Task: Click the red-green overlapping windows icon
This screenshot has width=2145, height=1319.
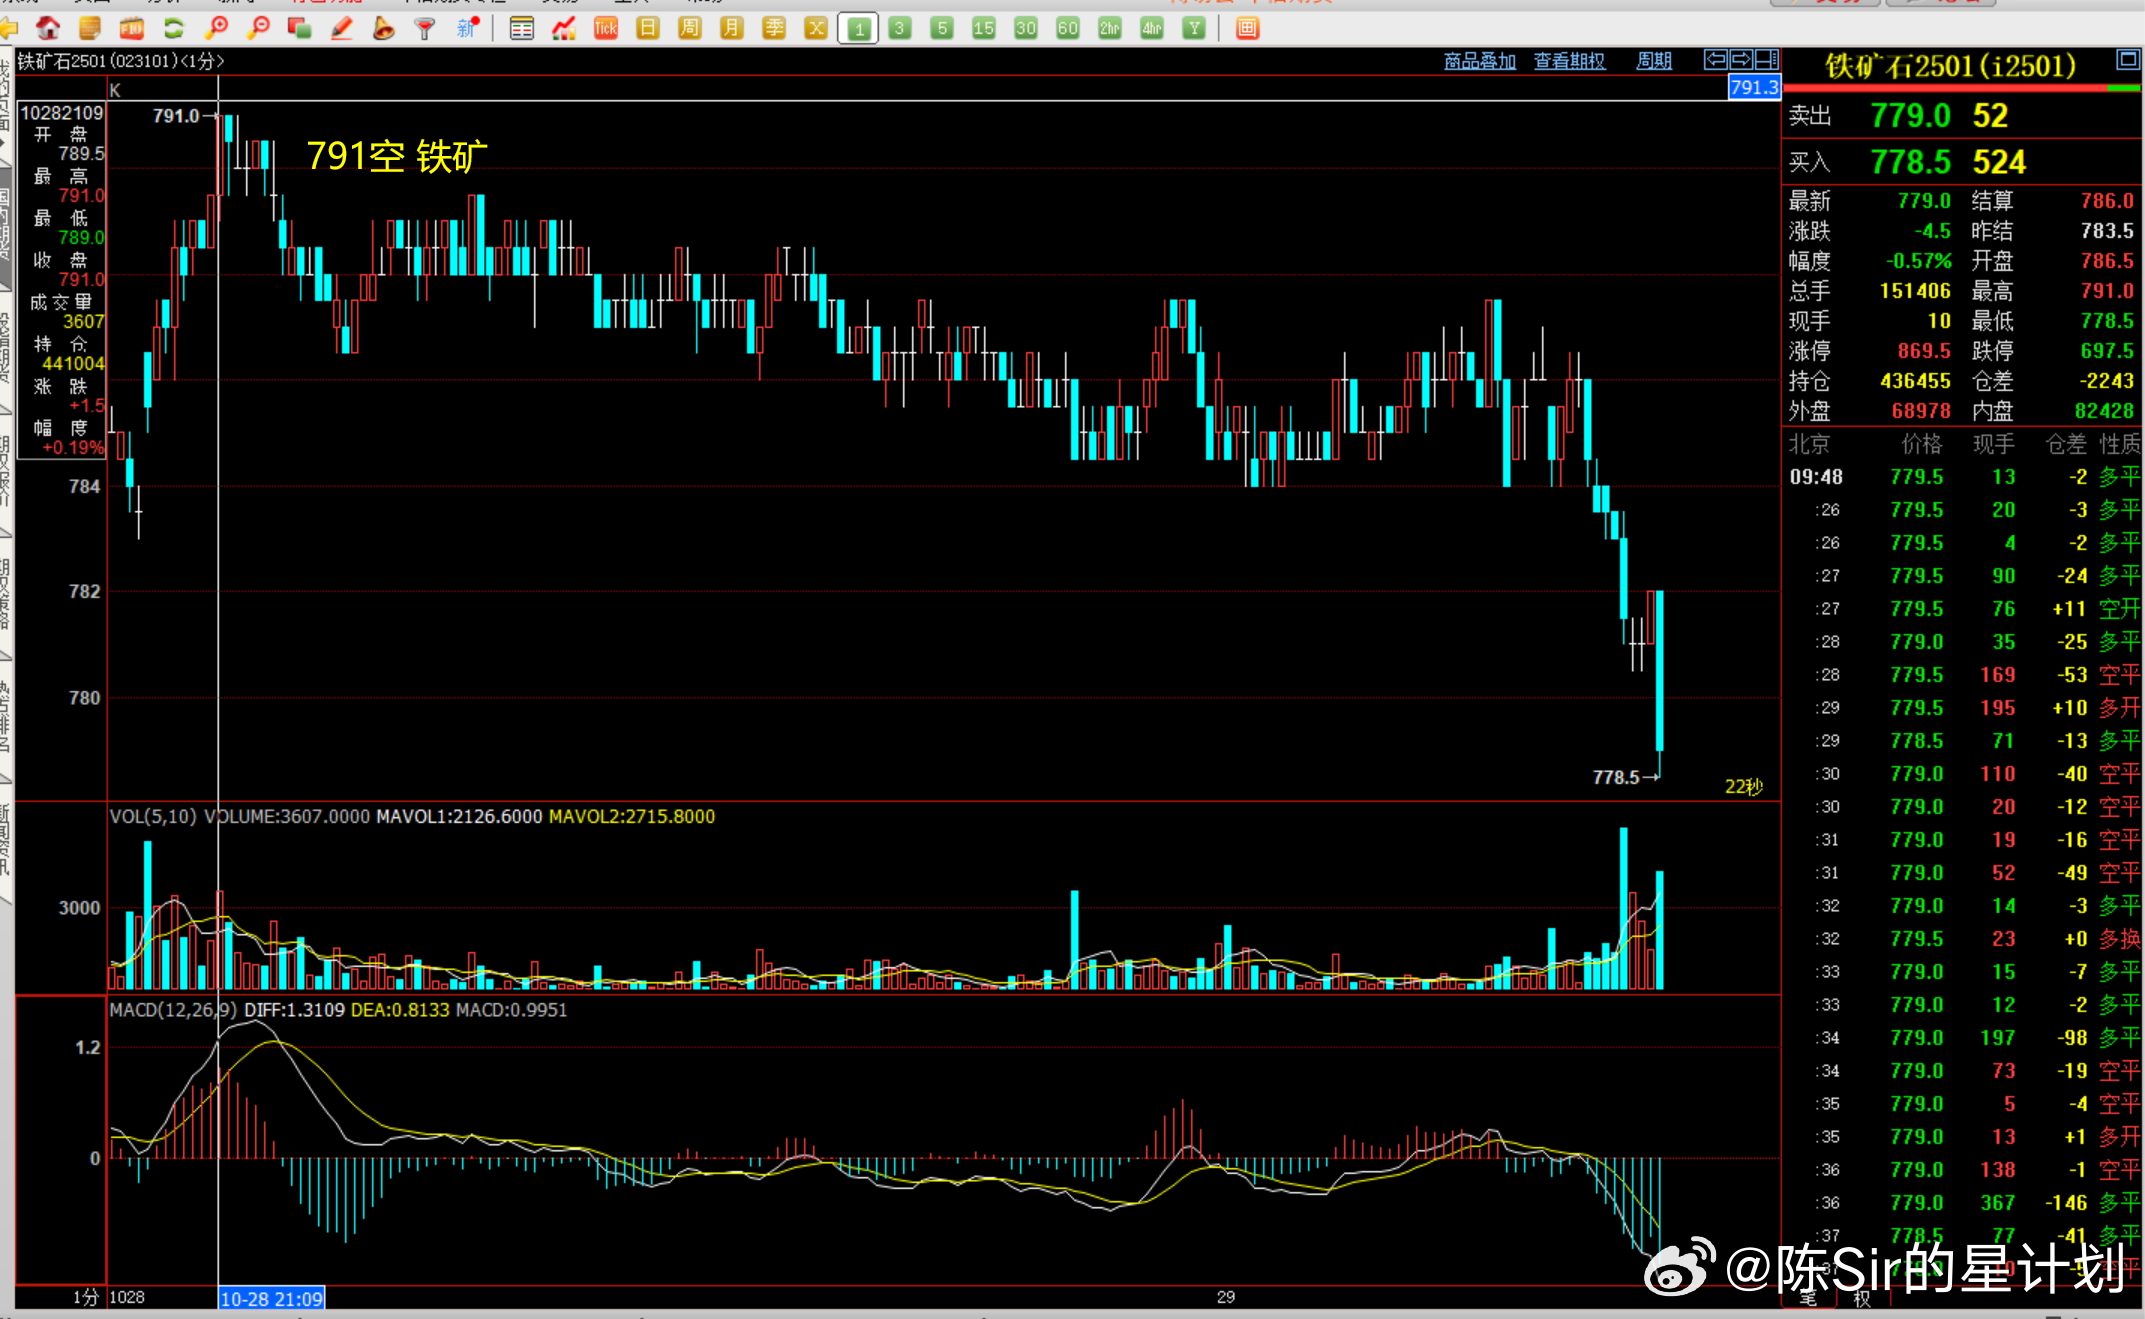Action: (299, 28)
